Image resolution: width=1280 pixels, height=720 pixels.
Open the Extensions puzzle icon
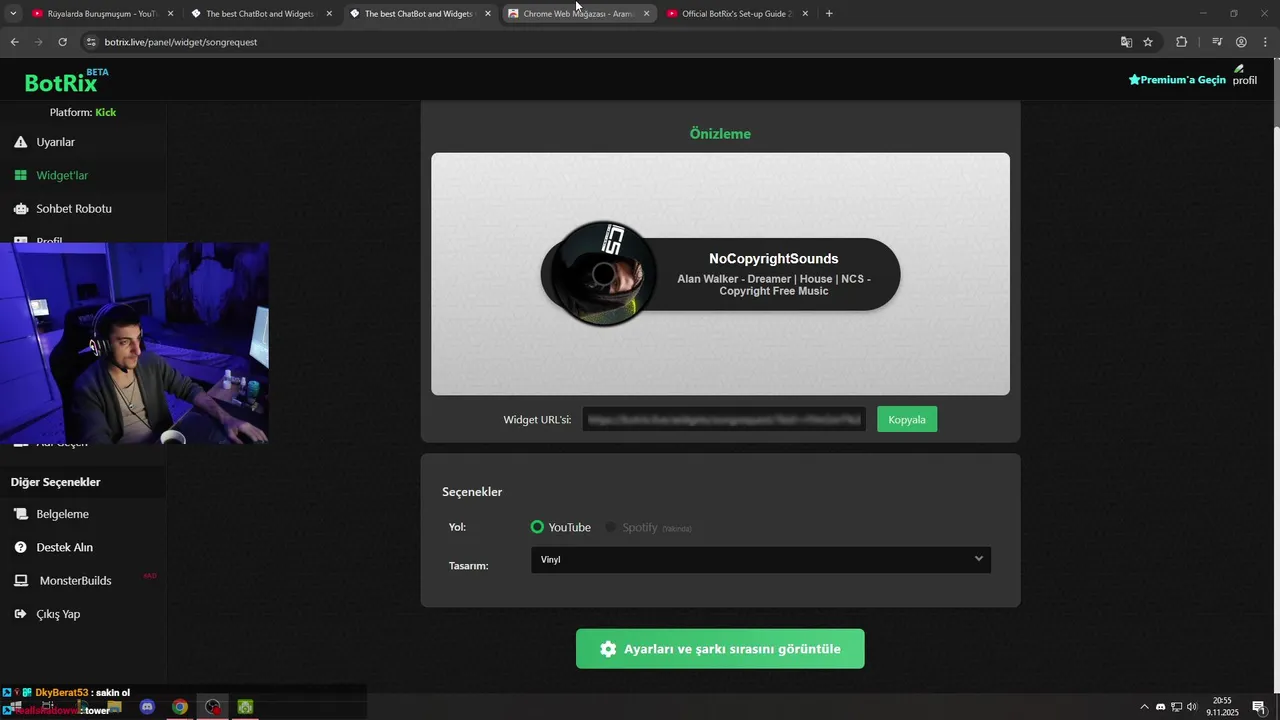(x=1182, y=42)
